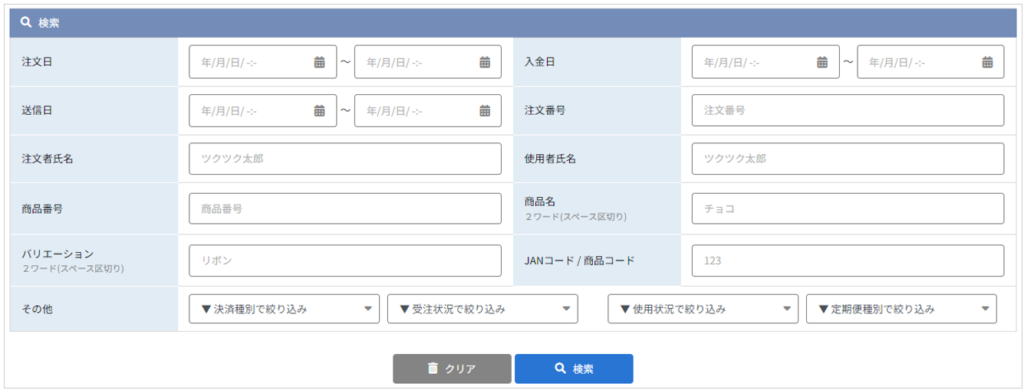Click the 注文者氏名 label

point(47,159)
